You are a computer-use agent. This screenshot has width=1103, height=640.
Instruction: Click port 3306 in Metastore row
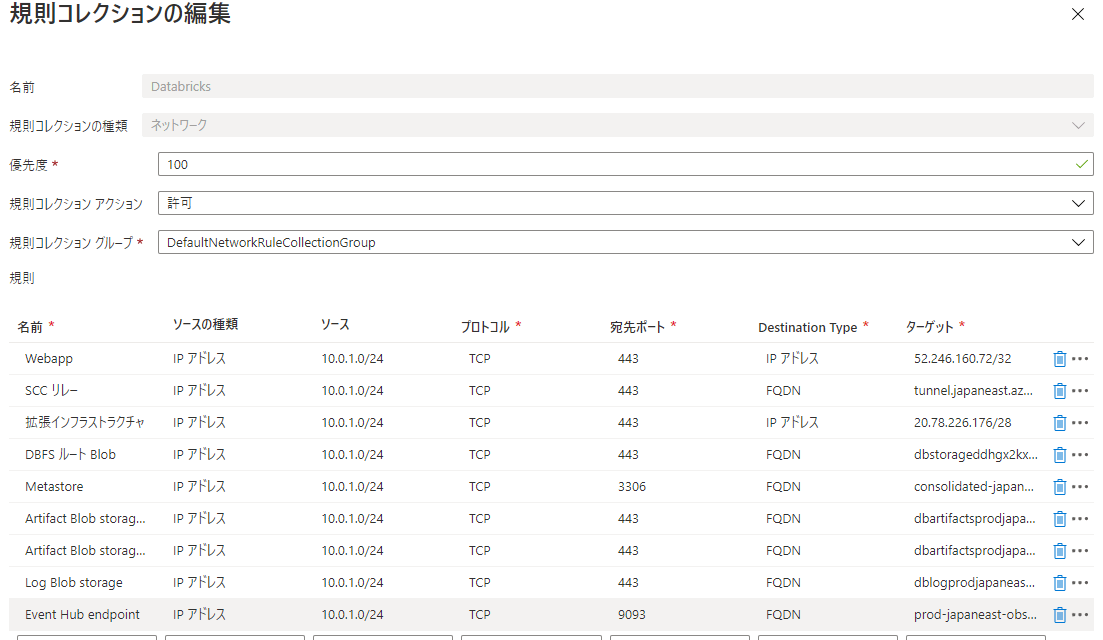(632, 487)
